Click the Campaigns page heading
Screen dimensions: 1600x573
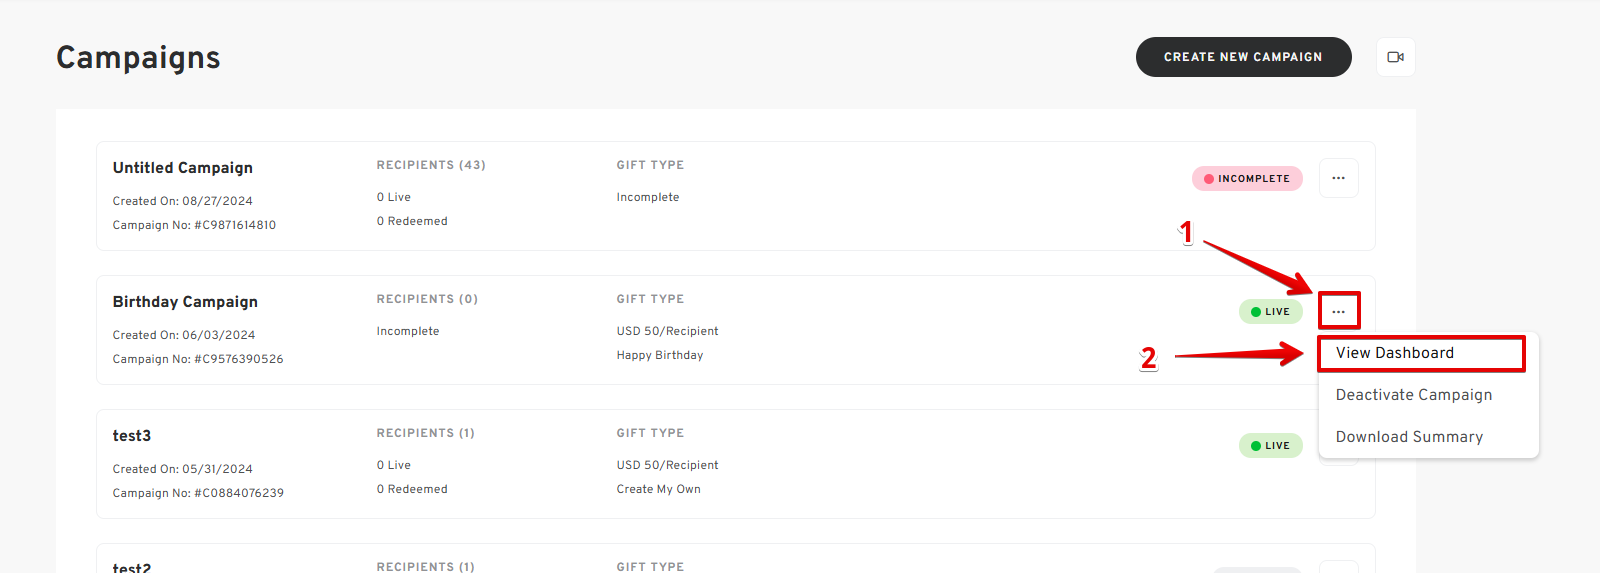point(138,58)
